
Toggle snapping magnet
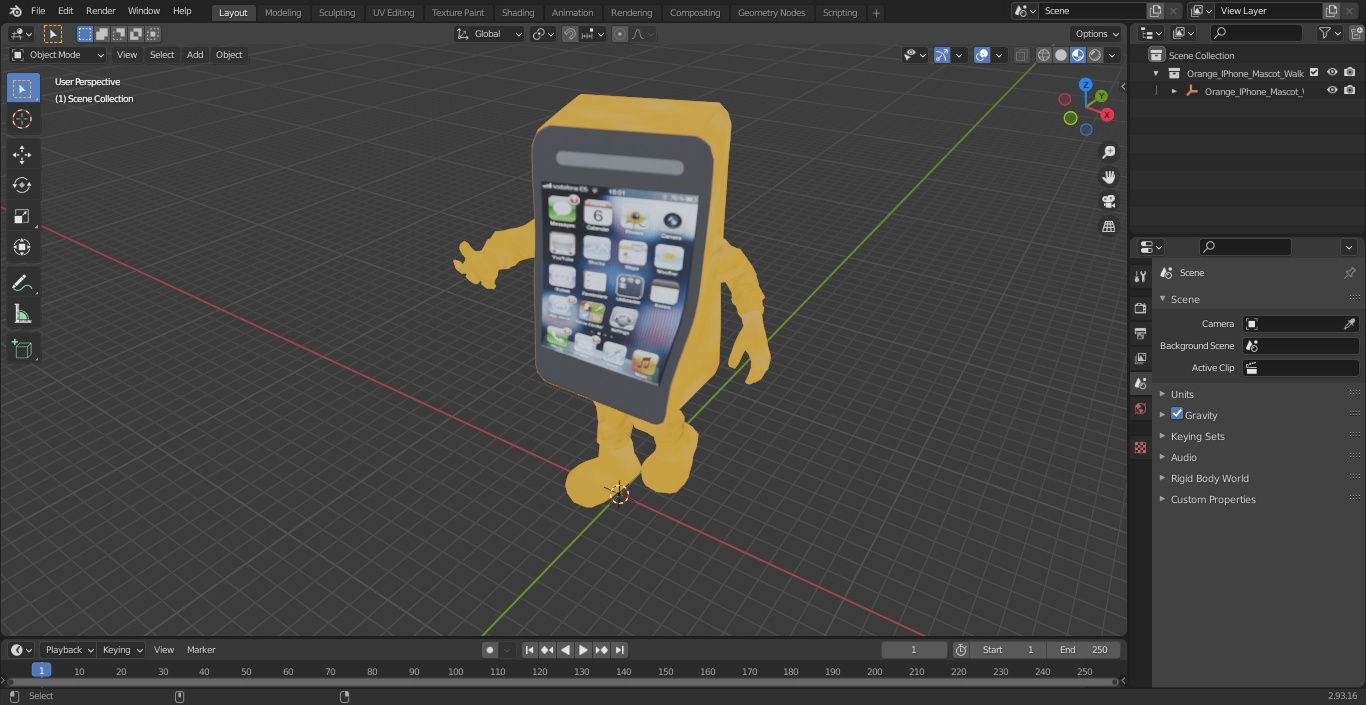pyautogui.click(x=570, y=34)
